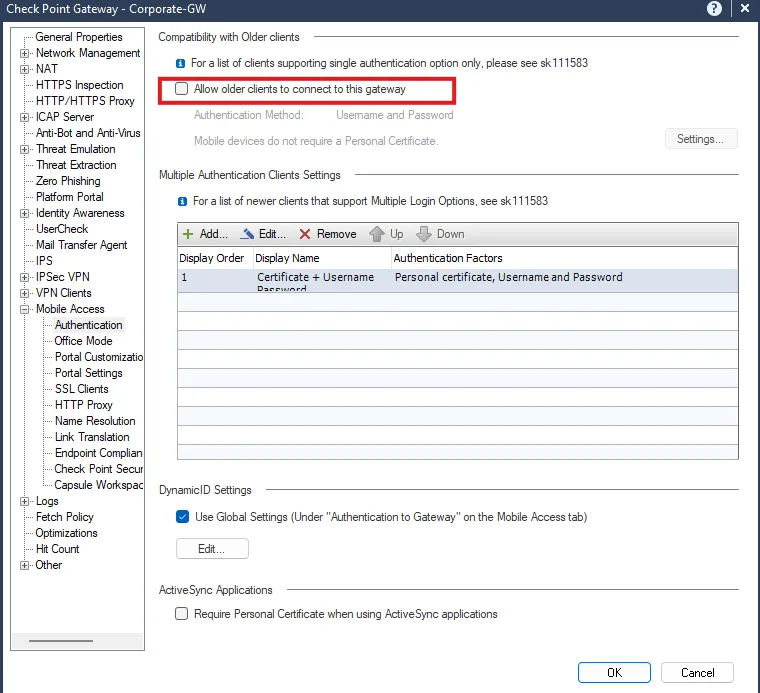Click the Cancel button

click(697, 673)
